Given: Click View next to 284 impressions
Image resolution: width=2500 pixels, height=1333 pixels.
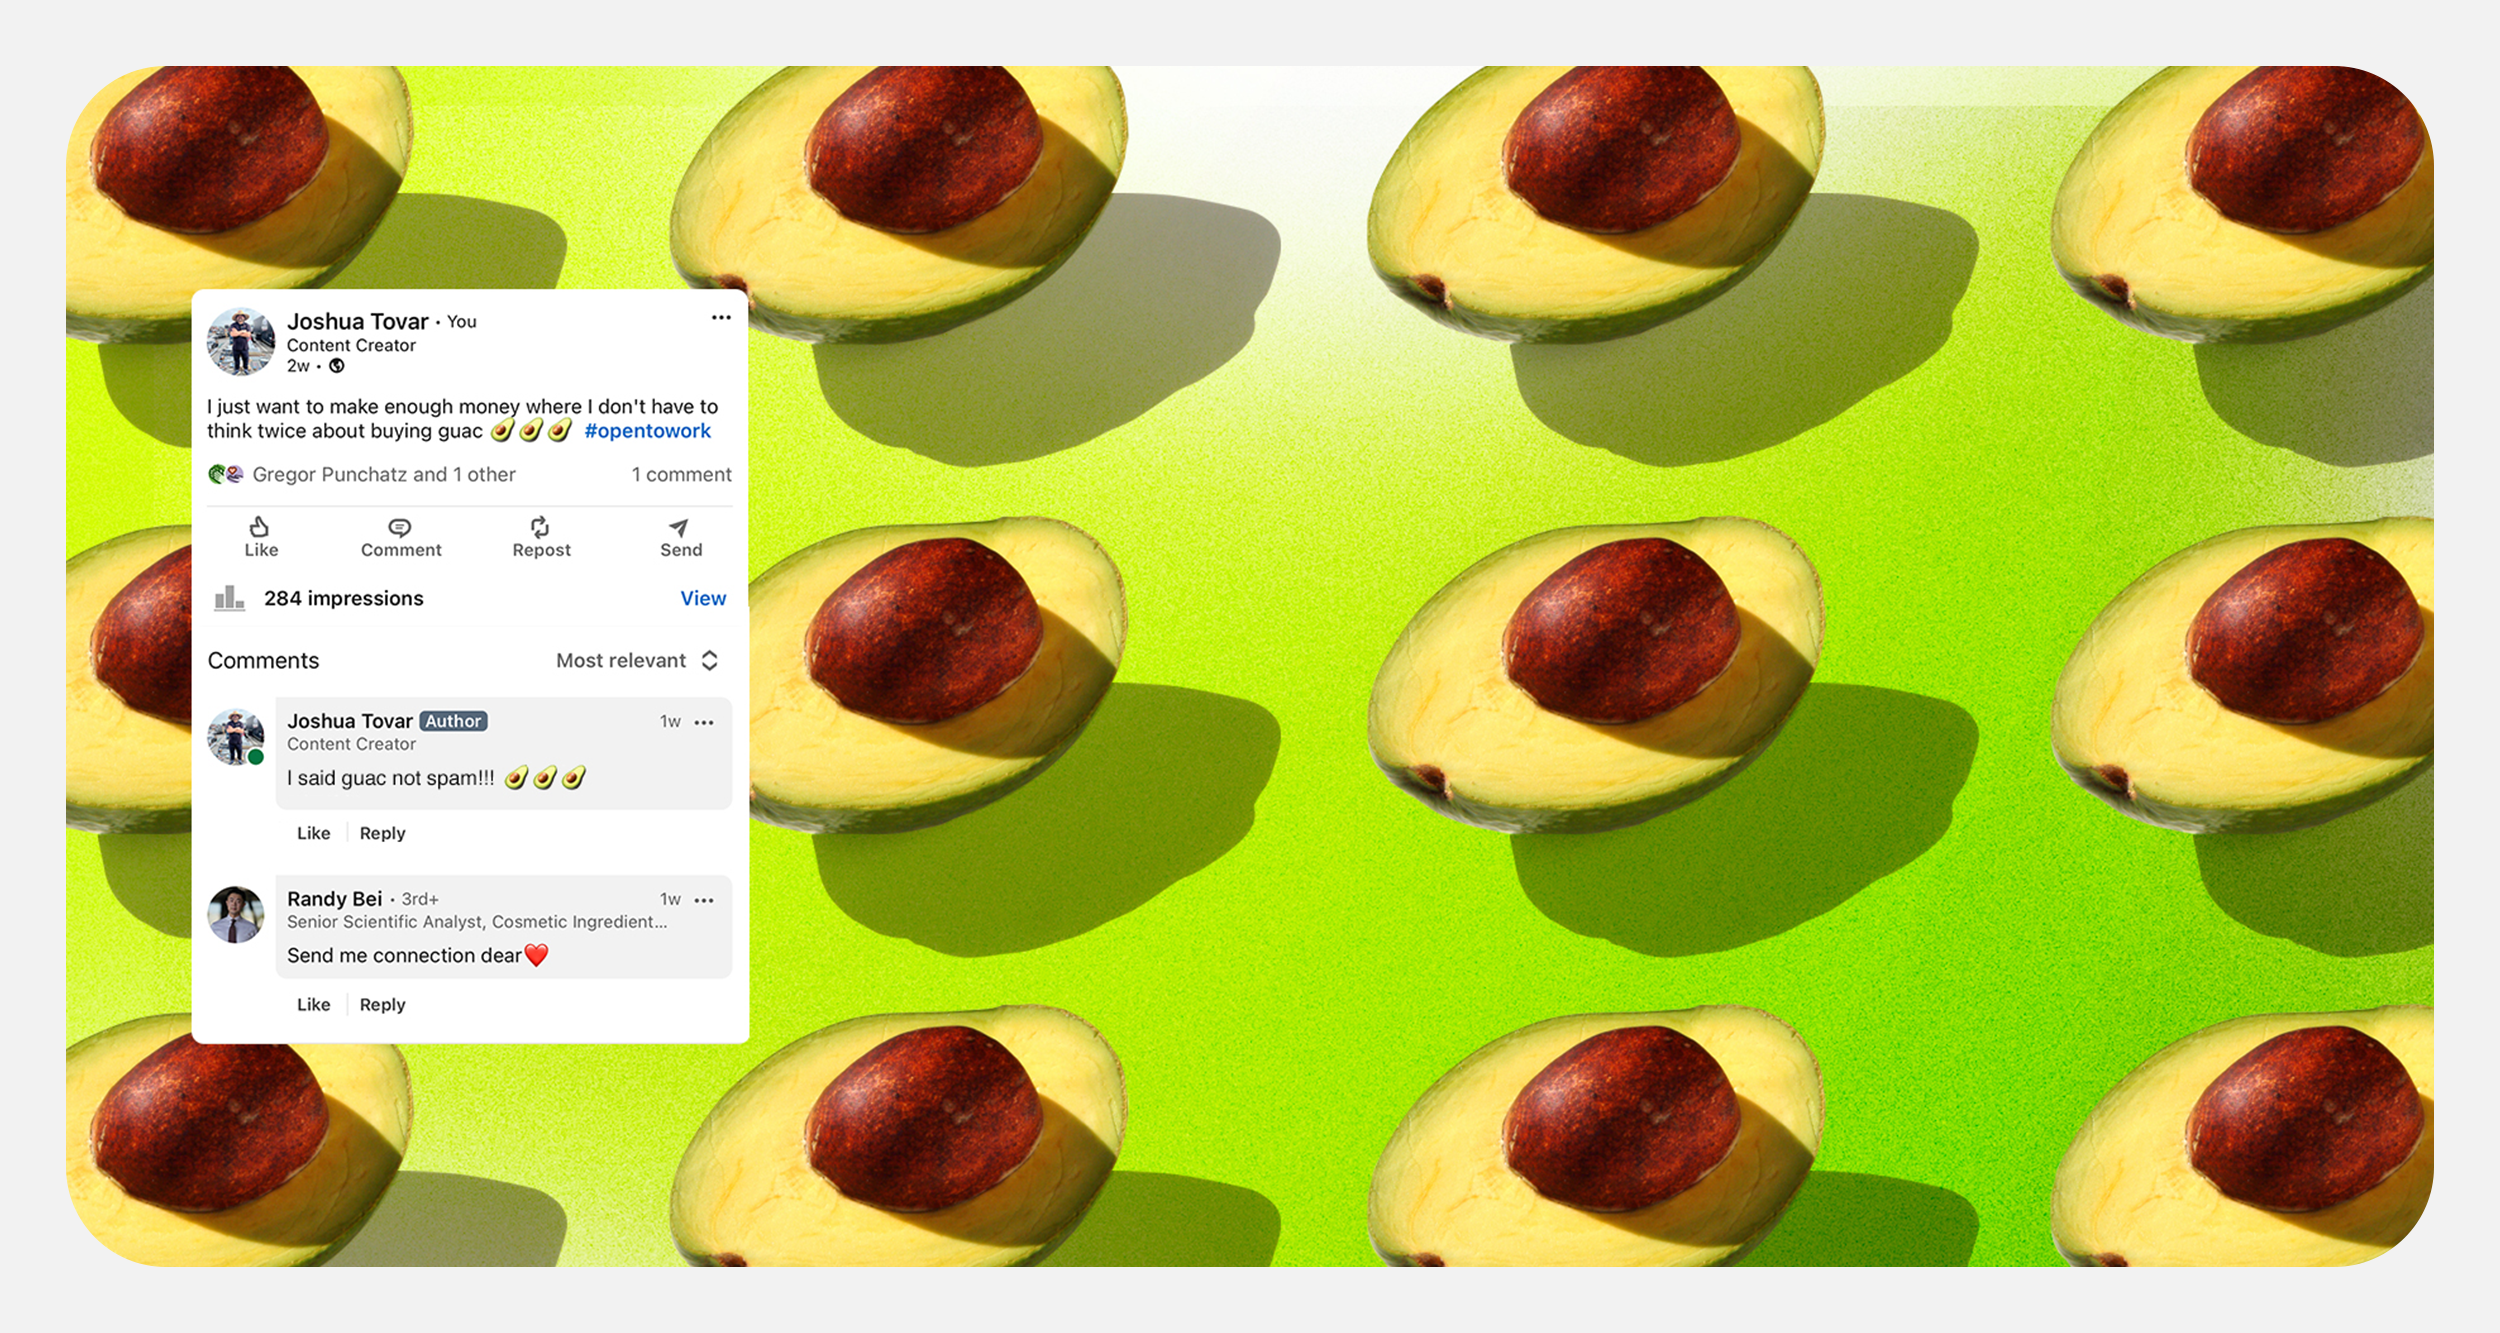Looking at the screenshot, I should (703, 598).
